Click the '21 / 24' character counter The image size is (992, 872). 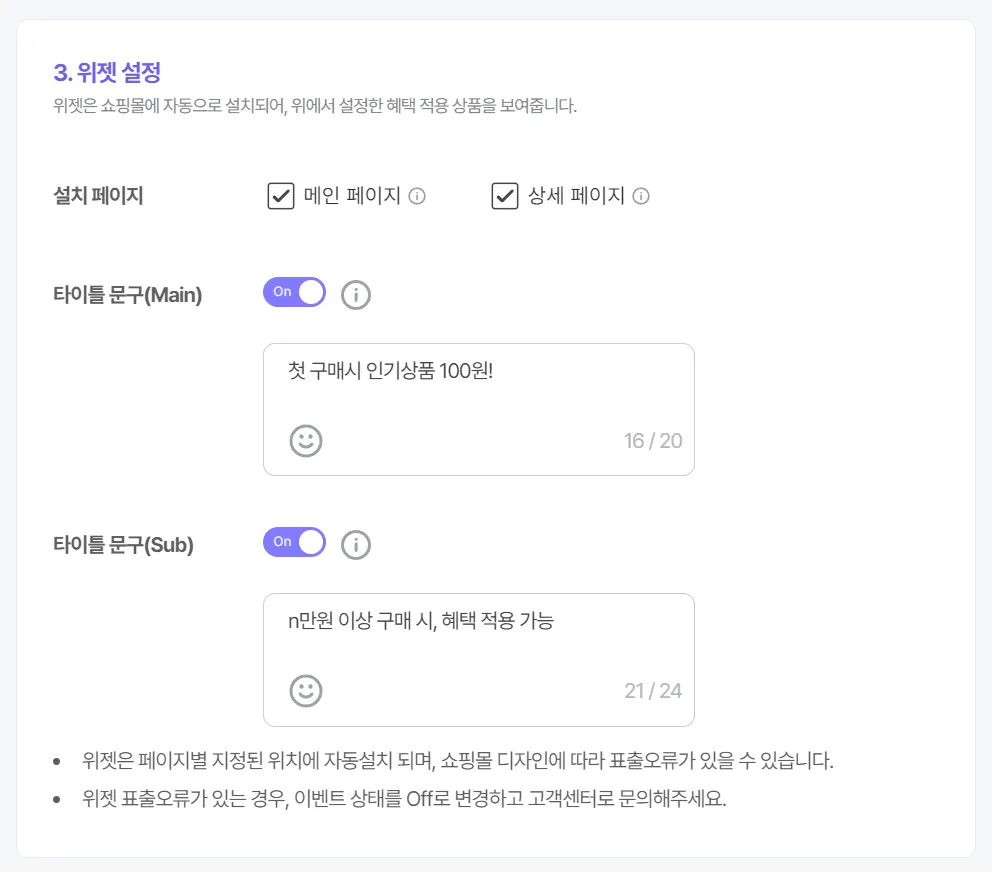[x=653, y=691]
